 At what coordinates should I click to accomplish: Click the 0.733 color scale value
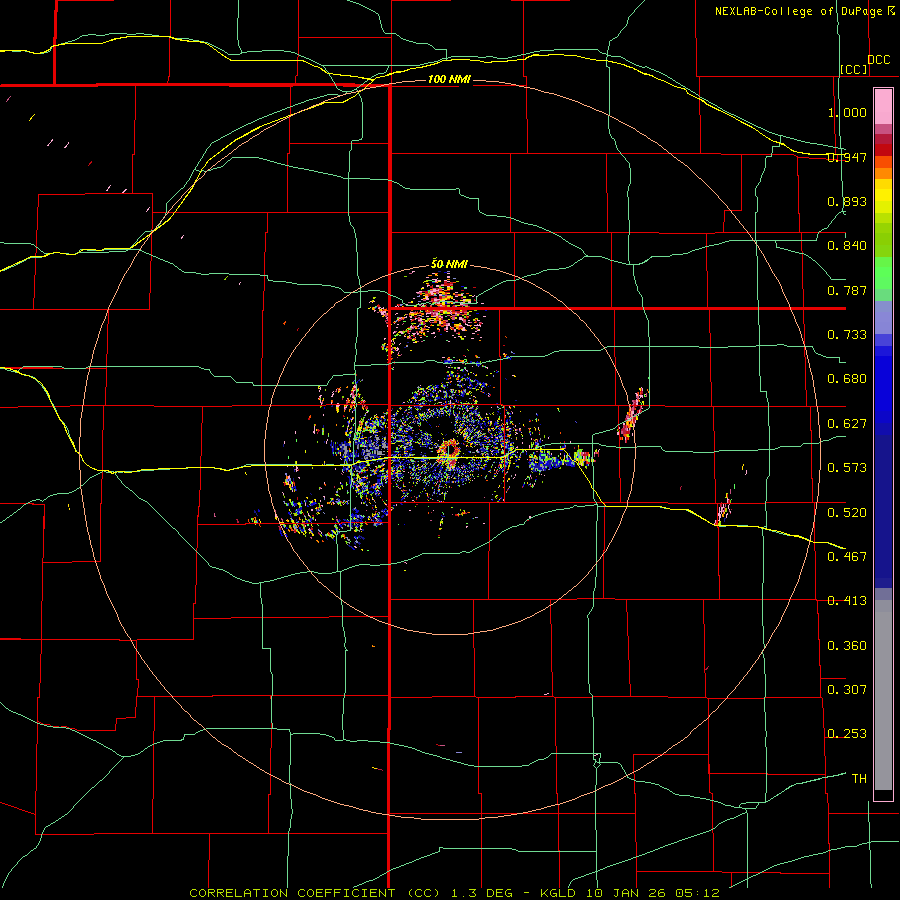tap(847, 335)
